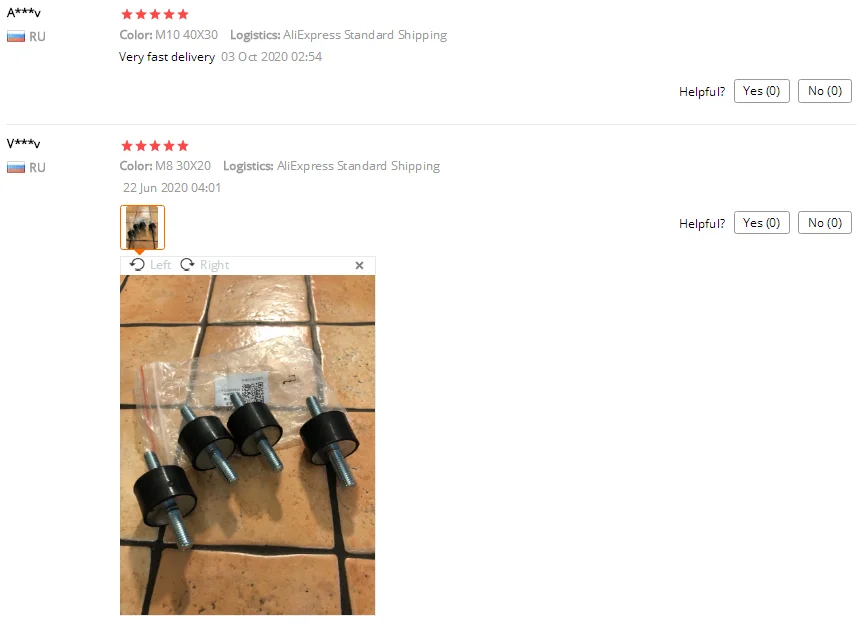
Task: Vote Yes on V***v's review
Action: point(762,222)
